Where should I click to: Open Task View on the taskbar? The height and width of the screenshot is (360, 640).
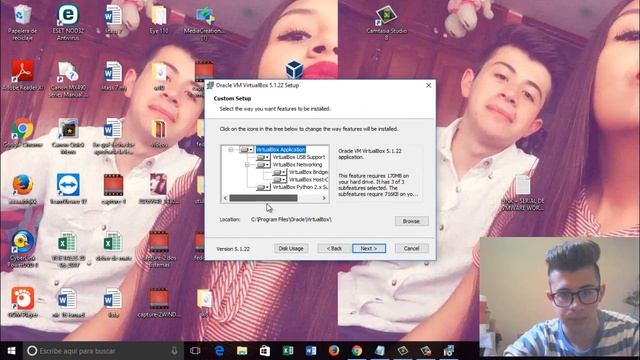195,351
